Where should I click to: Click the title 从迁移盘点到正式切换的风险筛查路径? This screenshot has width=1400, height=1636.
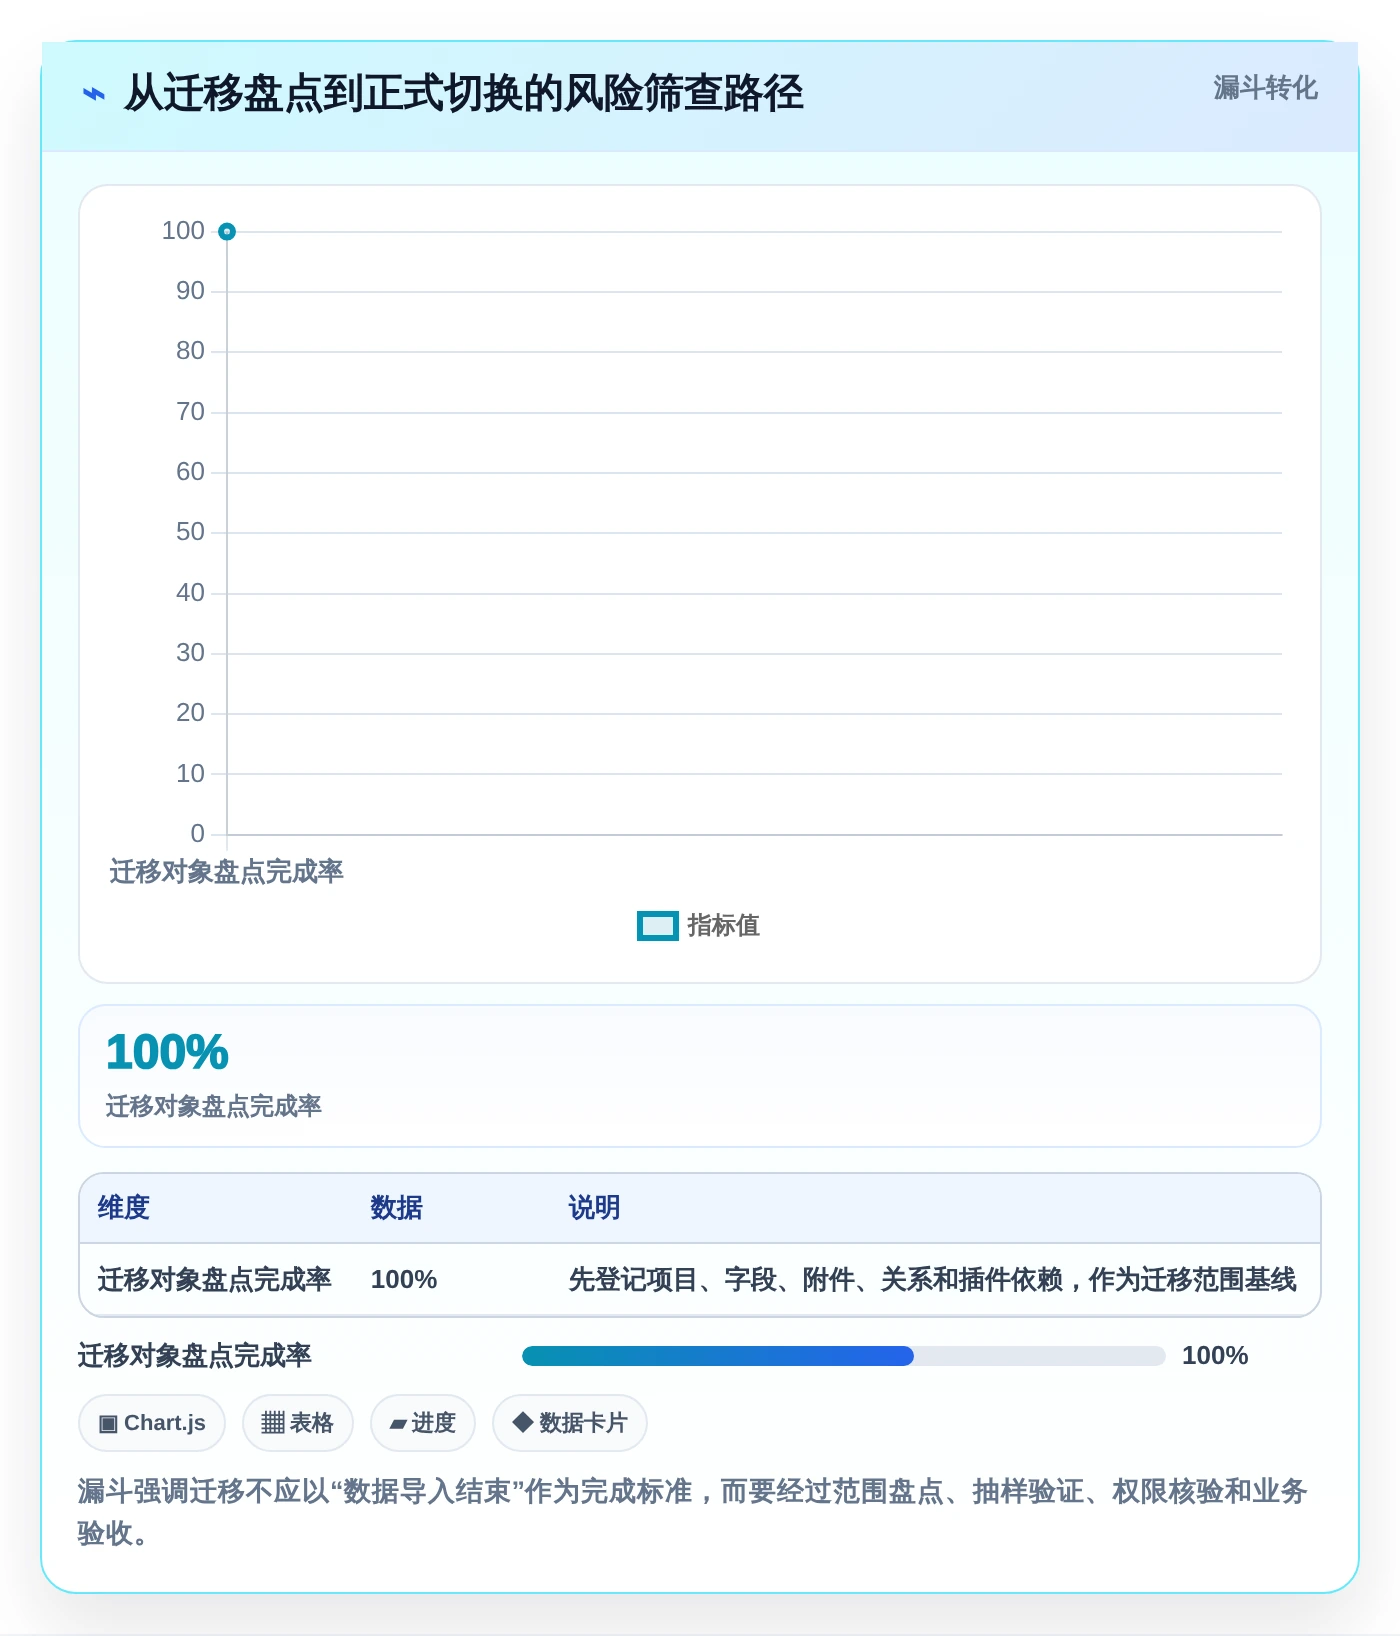pos(464,94)
